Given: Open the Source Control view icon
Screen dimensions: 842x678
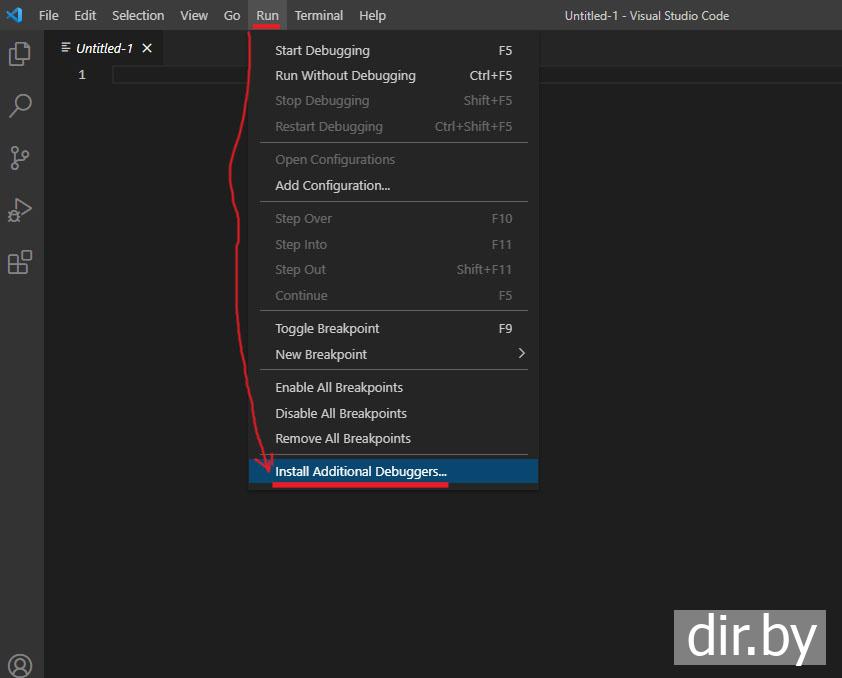Looking at the screenshot, I should (20, 158).
